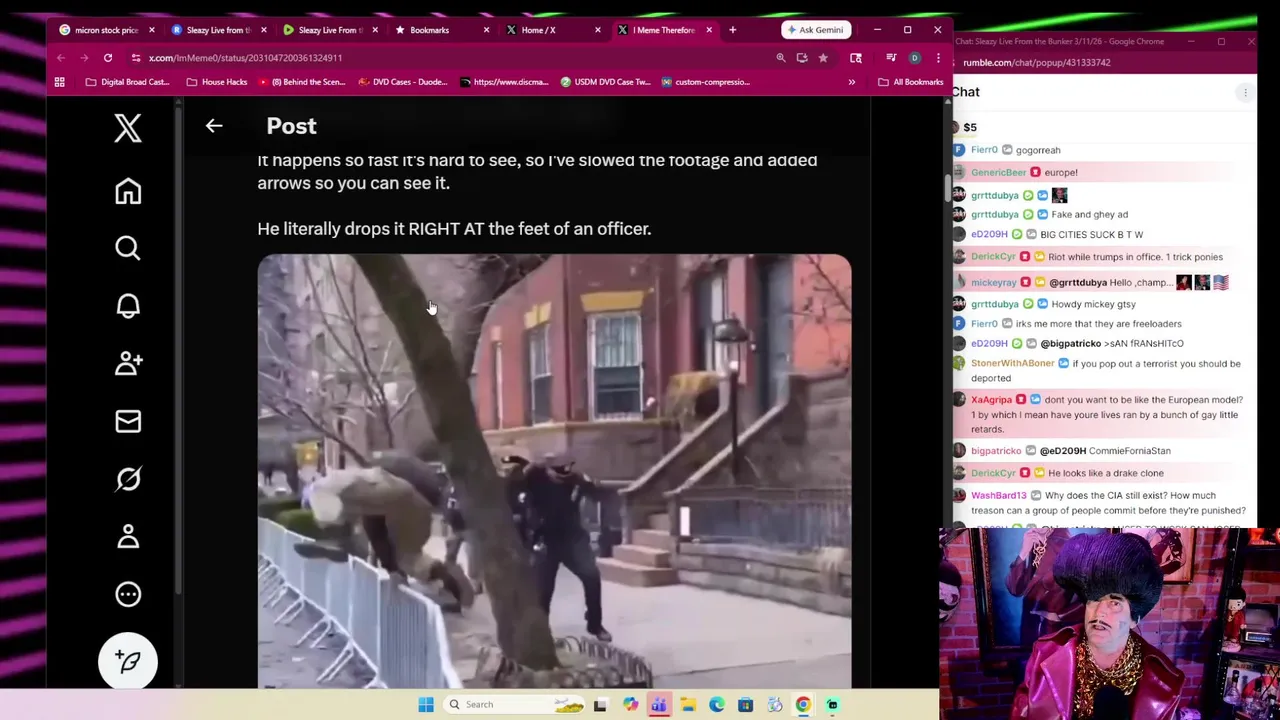Go to Home in X sidebar
1280x720 pixels.
coord(128,191)
